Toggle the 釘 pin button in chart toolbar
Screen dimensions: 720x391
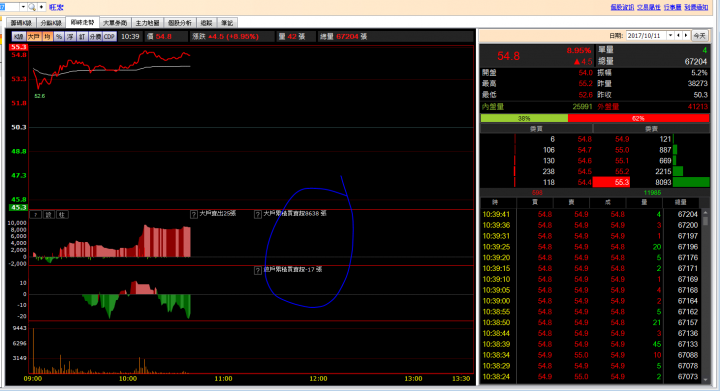point(82,36)
